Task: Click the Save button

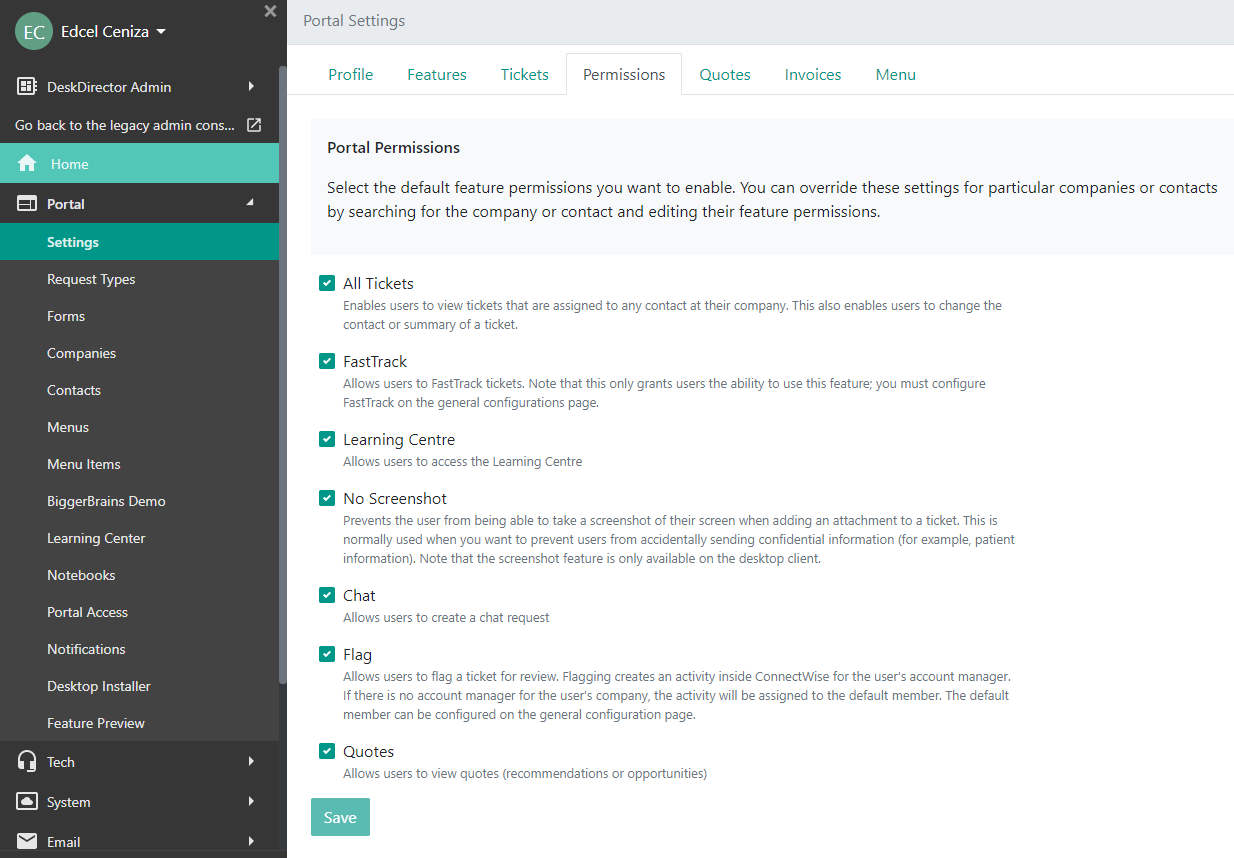Action: click(x=340, y=817)
